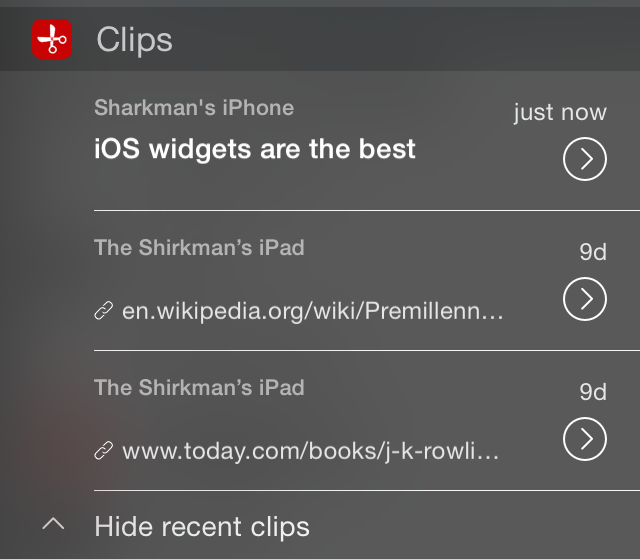This screenshot has height=559, width=640.
Task: Tap the arrow button for the today.com clip
Action: [x=585, y=439]
